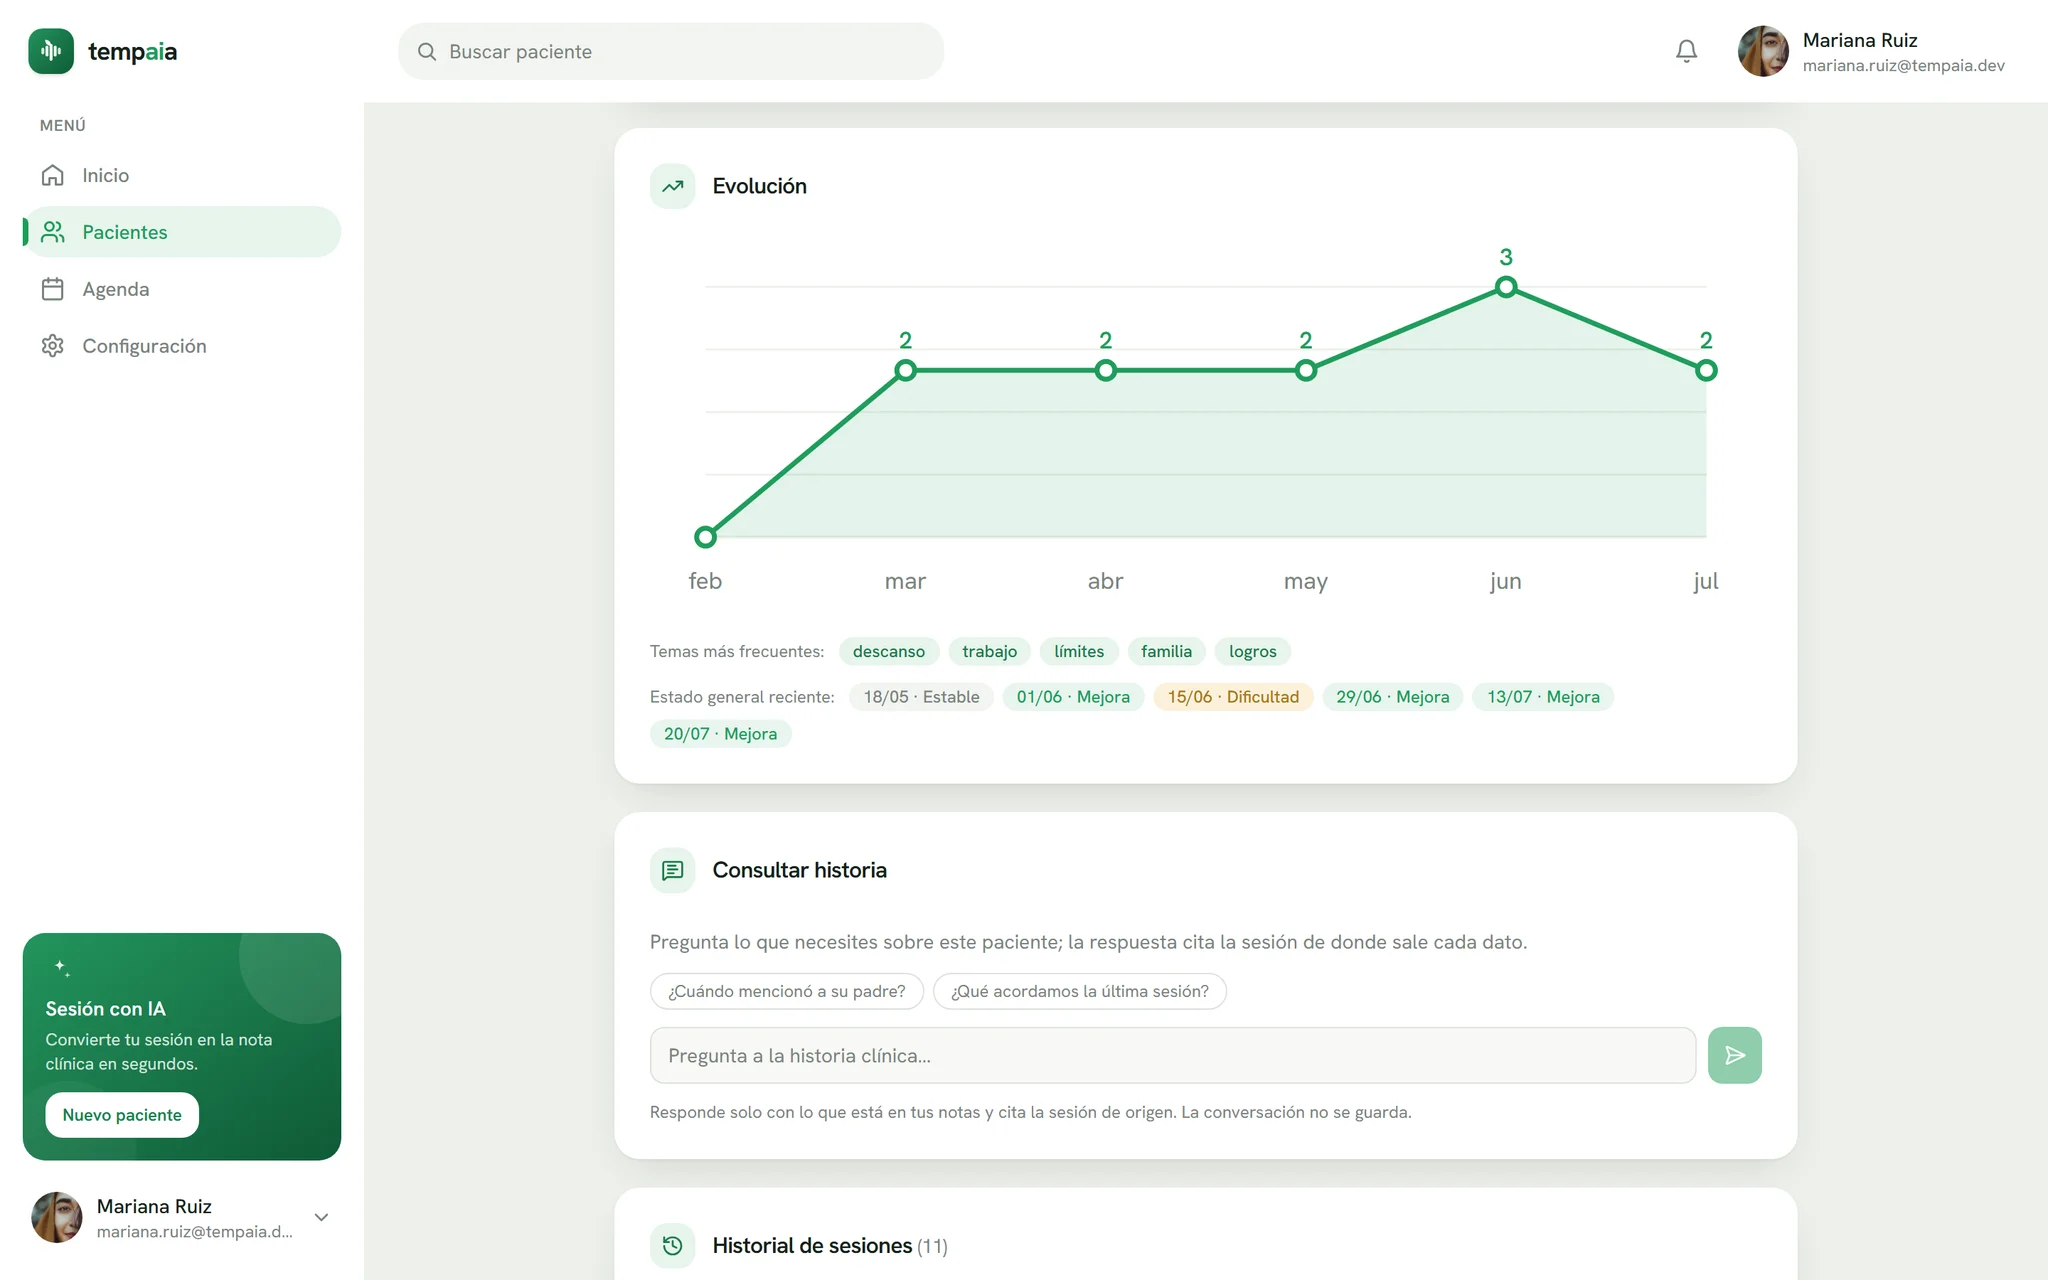Go to Inicio in menu

(182, 175)
